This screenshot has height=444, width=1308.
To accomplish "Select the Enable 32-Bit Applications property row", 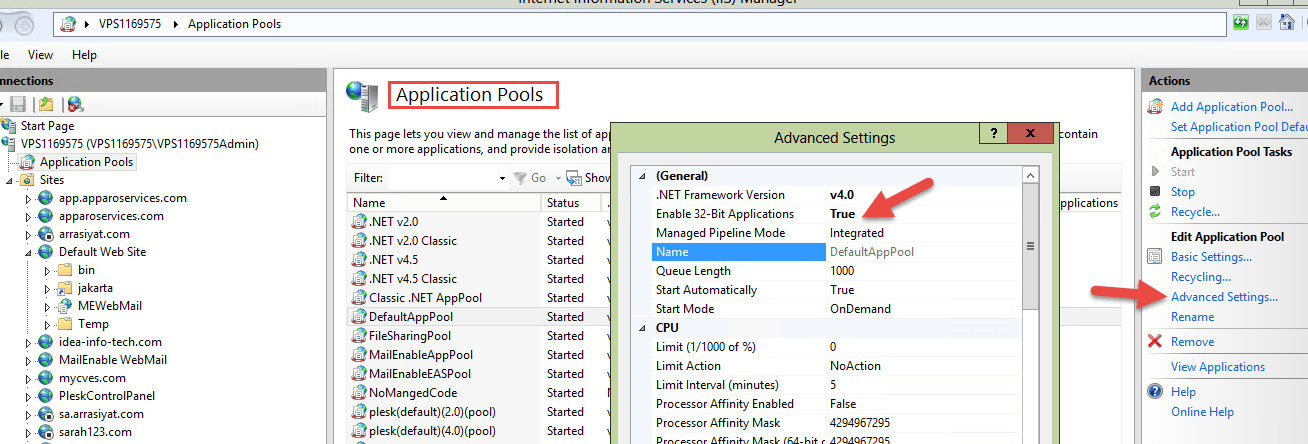I will (836, 214).
